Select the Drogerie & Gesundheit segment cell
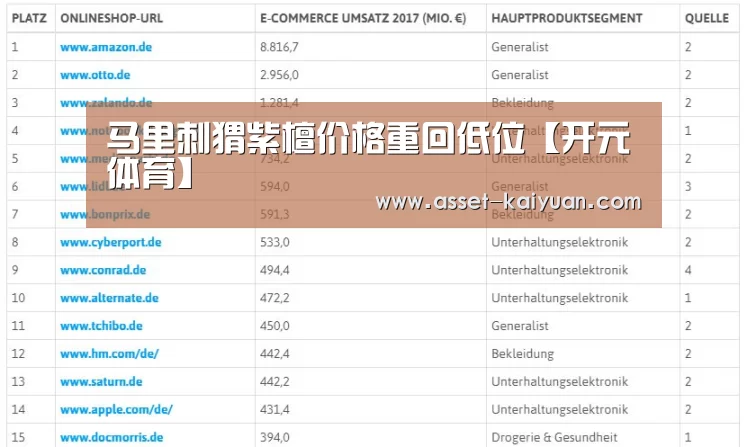The height and width of the screenshot is (447, 747). [554, 437]
